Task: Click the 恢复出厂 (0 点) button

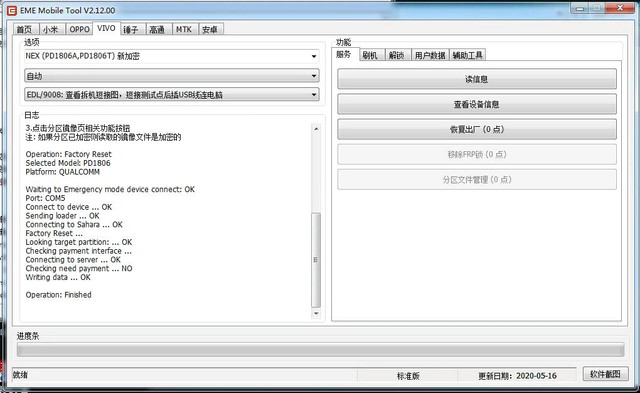Action: 477,129
